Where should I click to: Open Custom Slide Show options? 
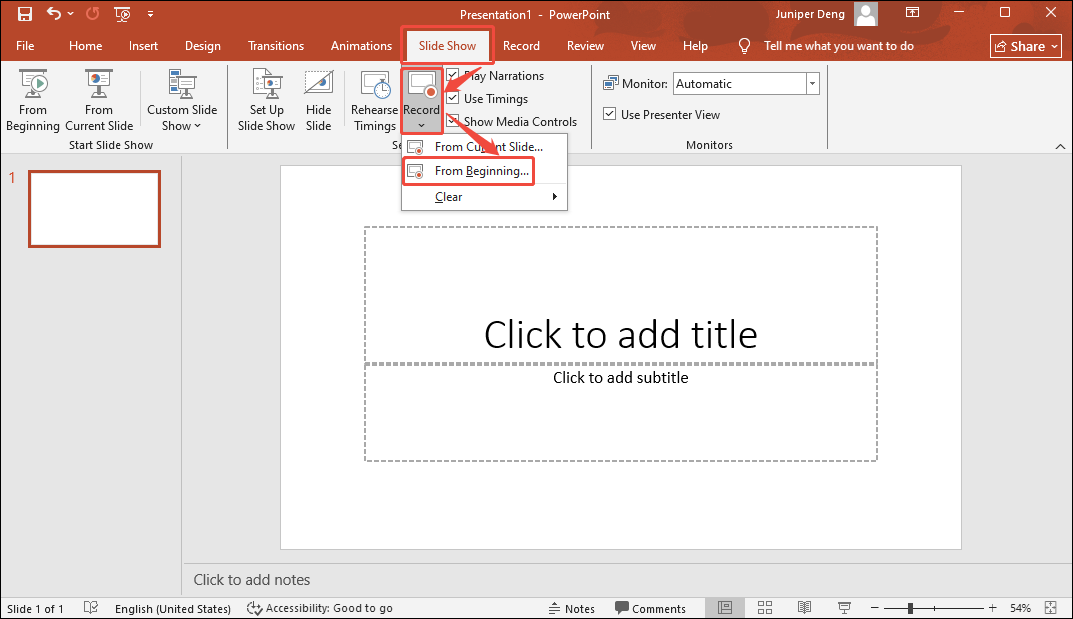point(182,99)
